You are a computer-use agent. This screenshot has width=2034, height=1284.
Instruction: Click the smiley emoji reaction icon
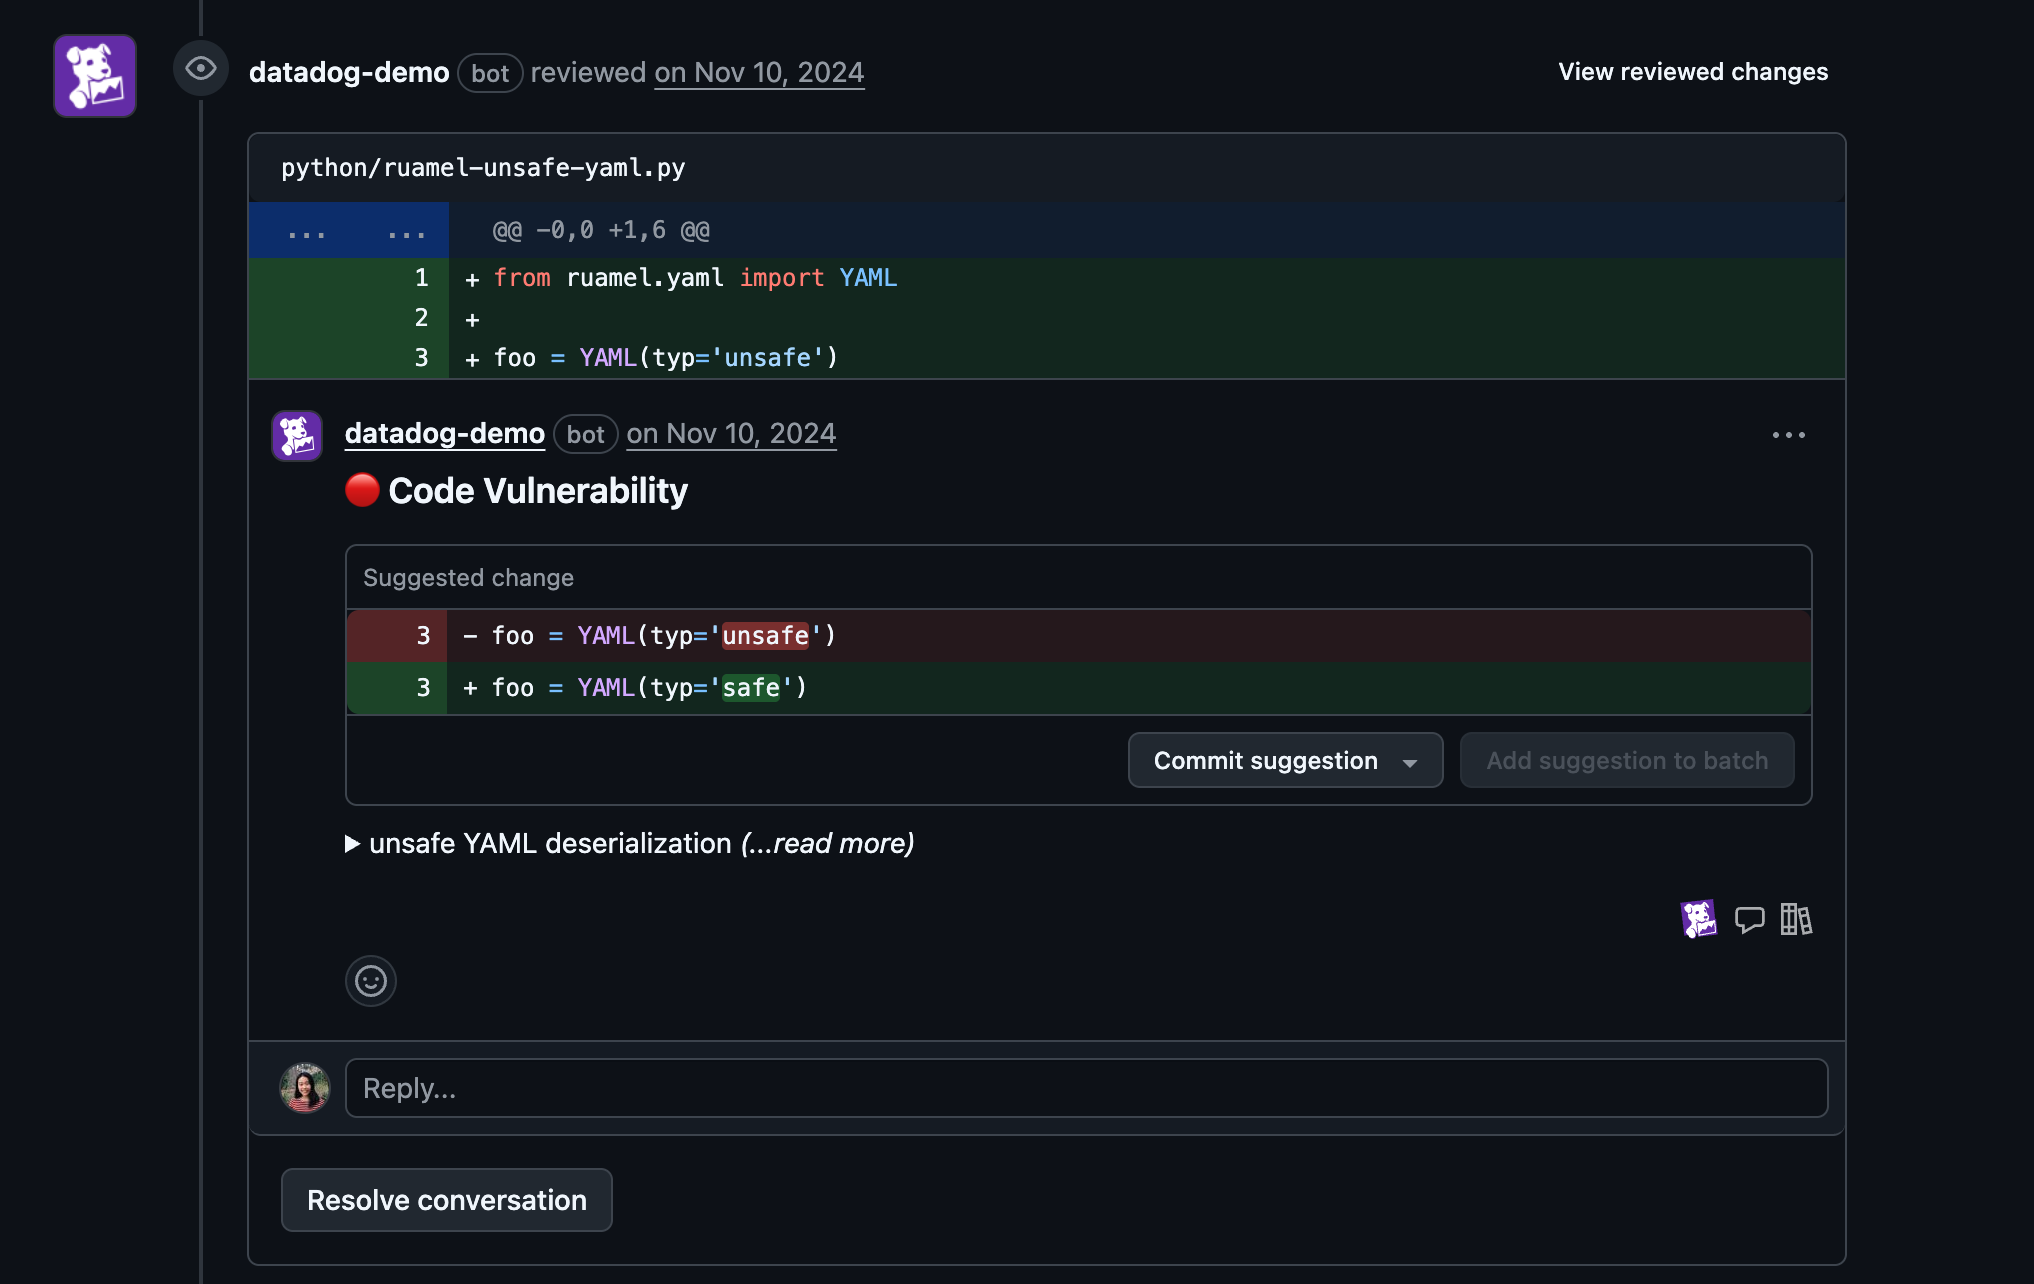[370, 981]
